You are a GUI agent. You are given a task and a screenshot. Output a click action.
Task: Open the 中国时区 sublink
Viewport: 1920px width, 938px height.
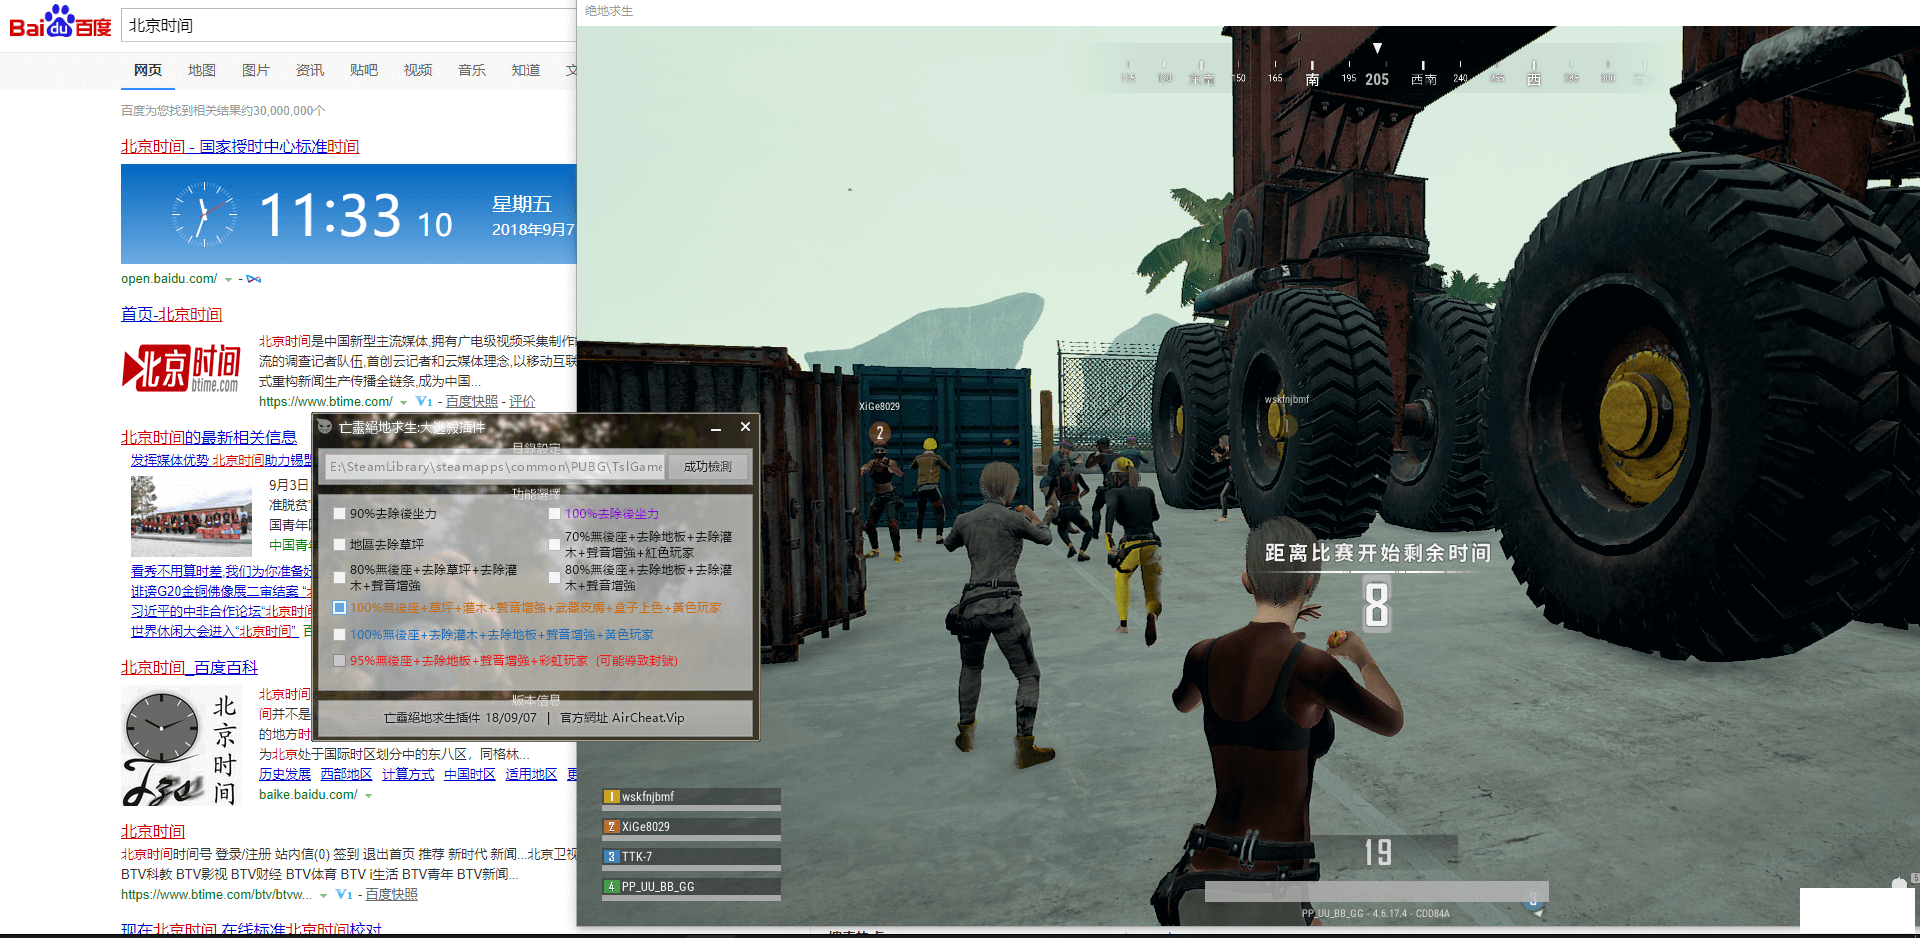pos(470,774)
